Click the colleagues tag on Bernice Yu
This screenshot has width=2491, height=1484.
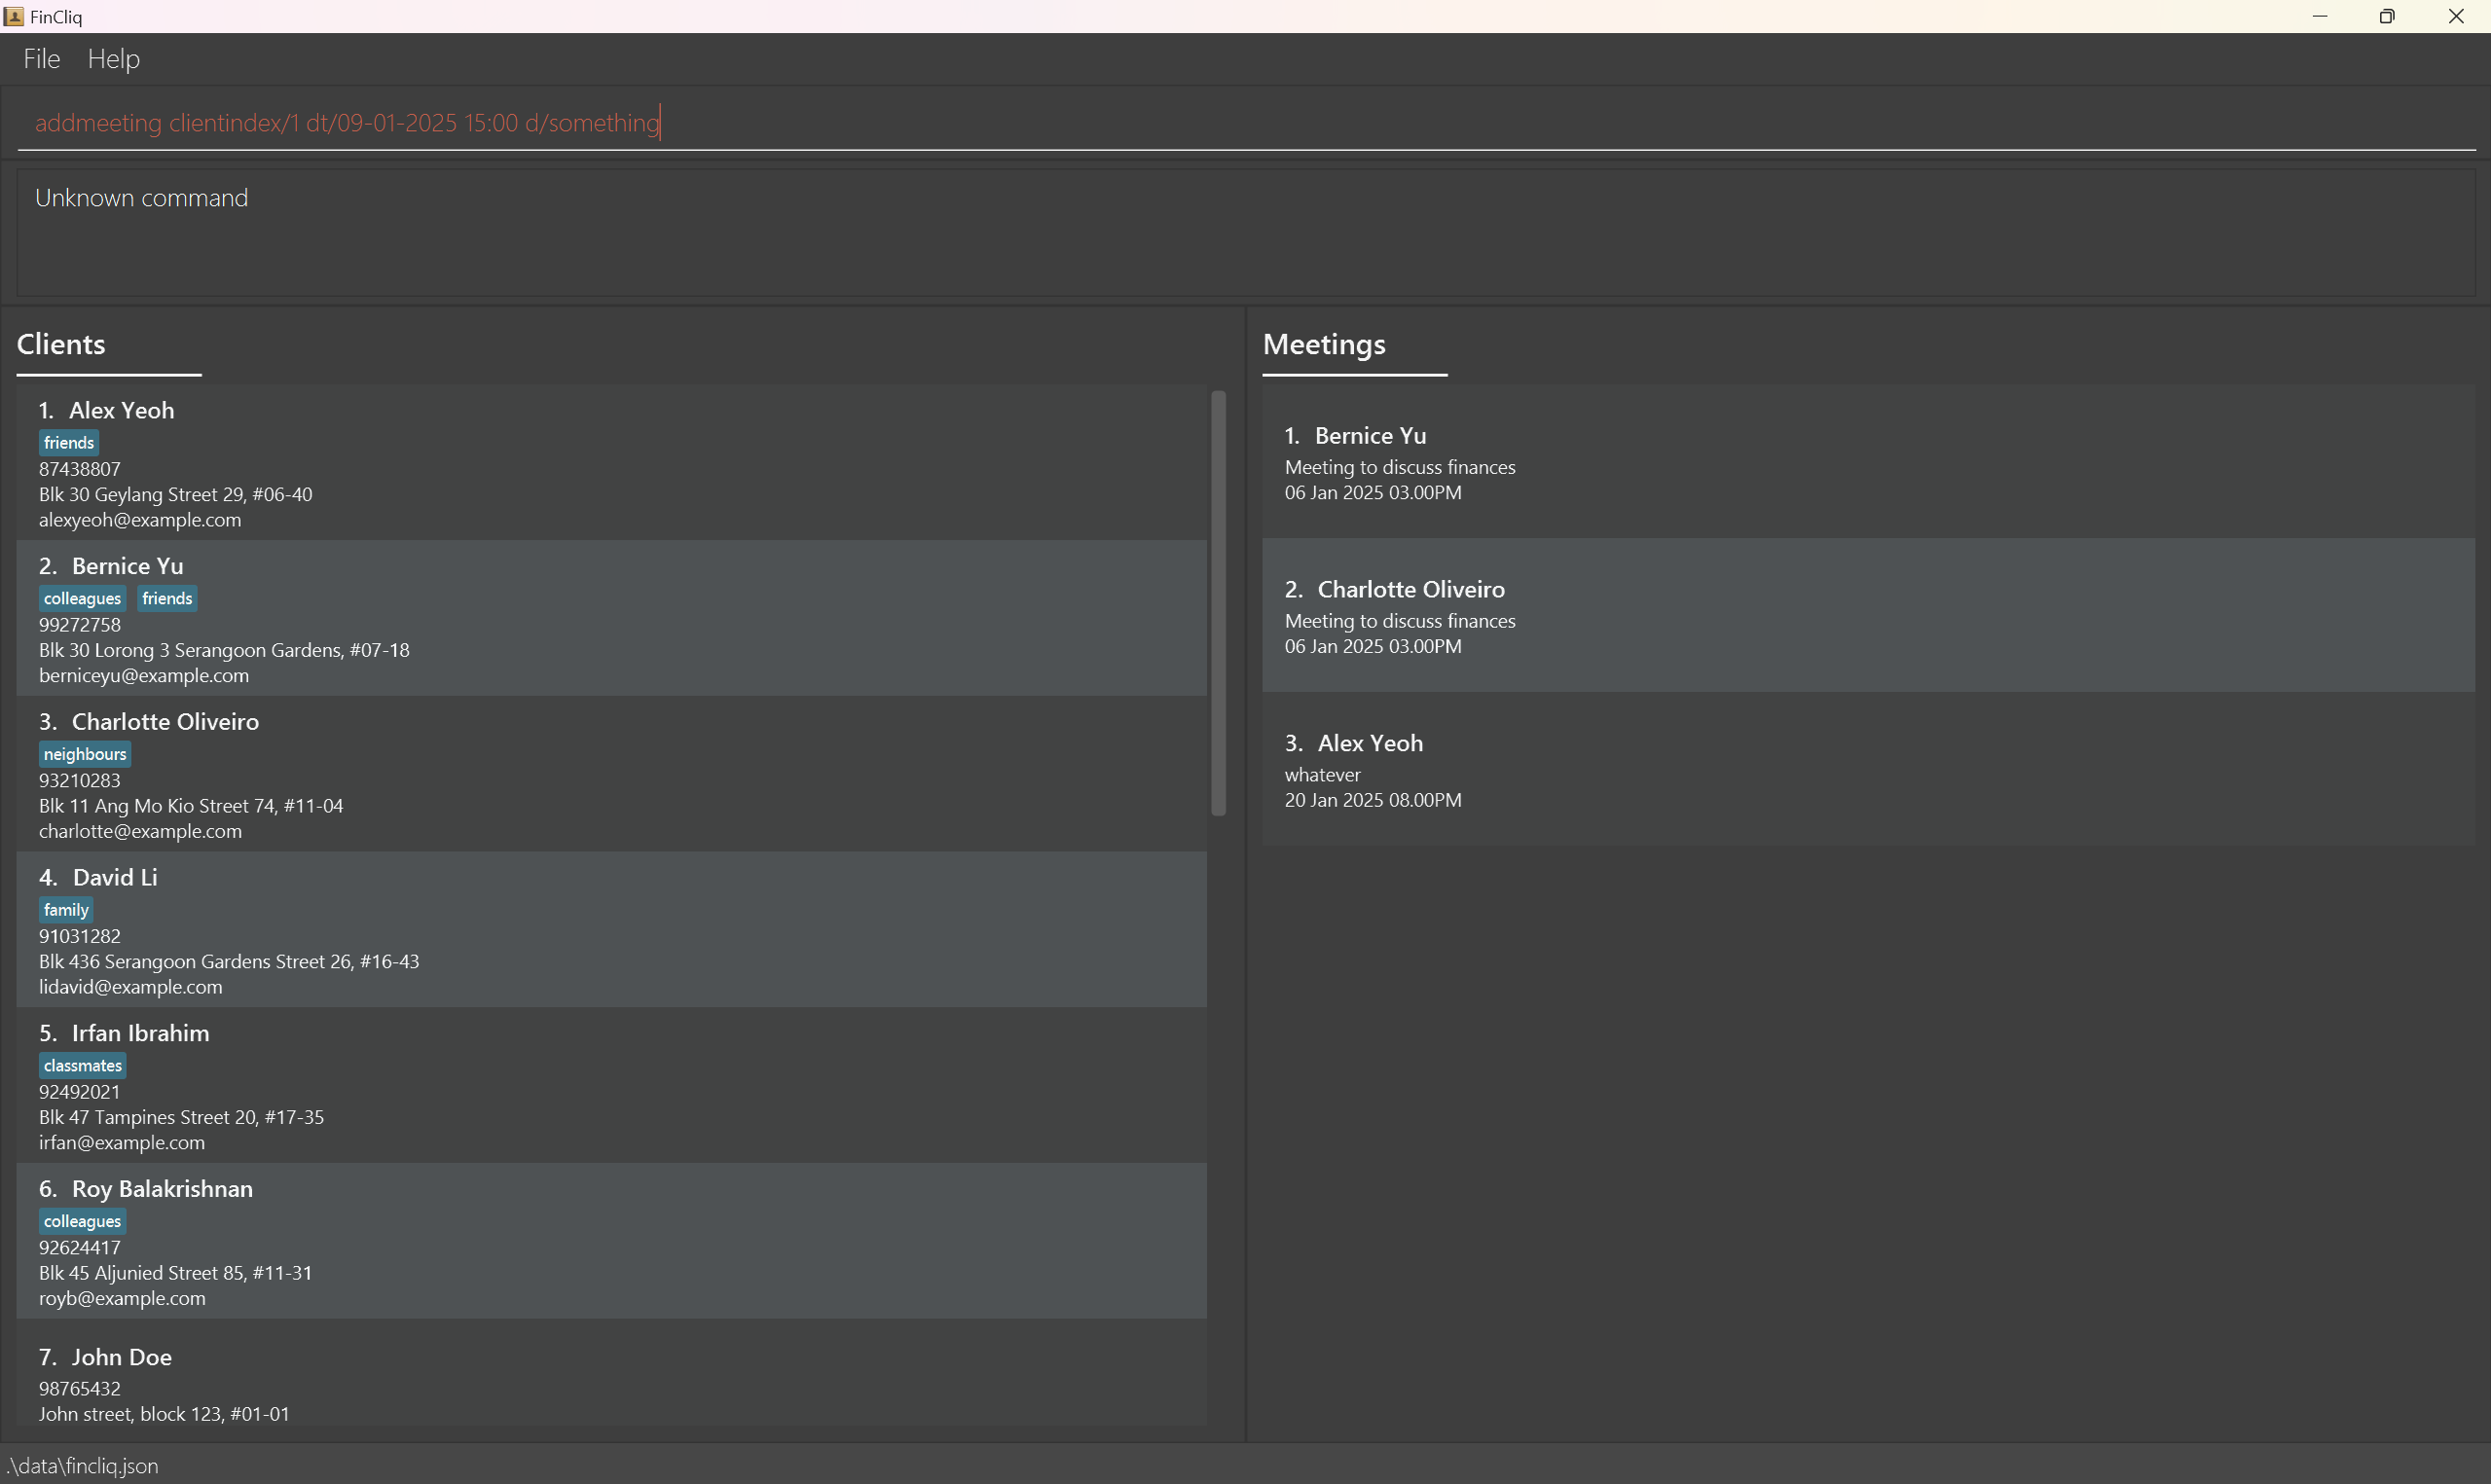coord(82,598)
